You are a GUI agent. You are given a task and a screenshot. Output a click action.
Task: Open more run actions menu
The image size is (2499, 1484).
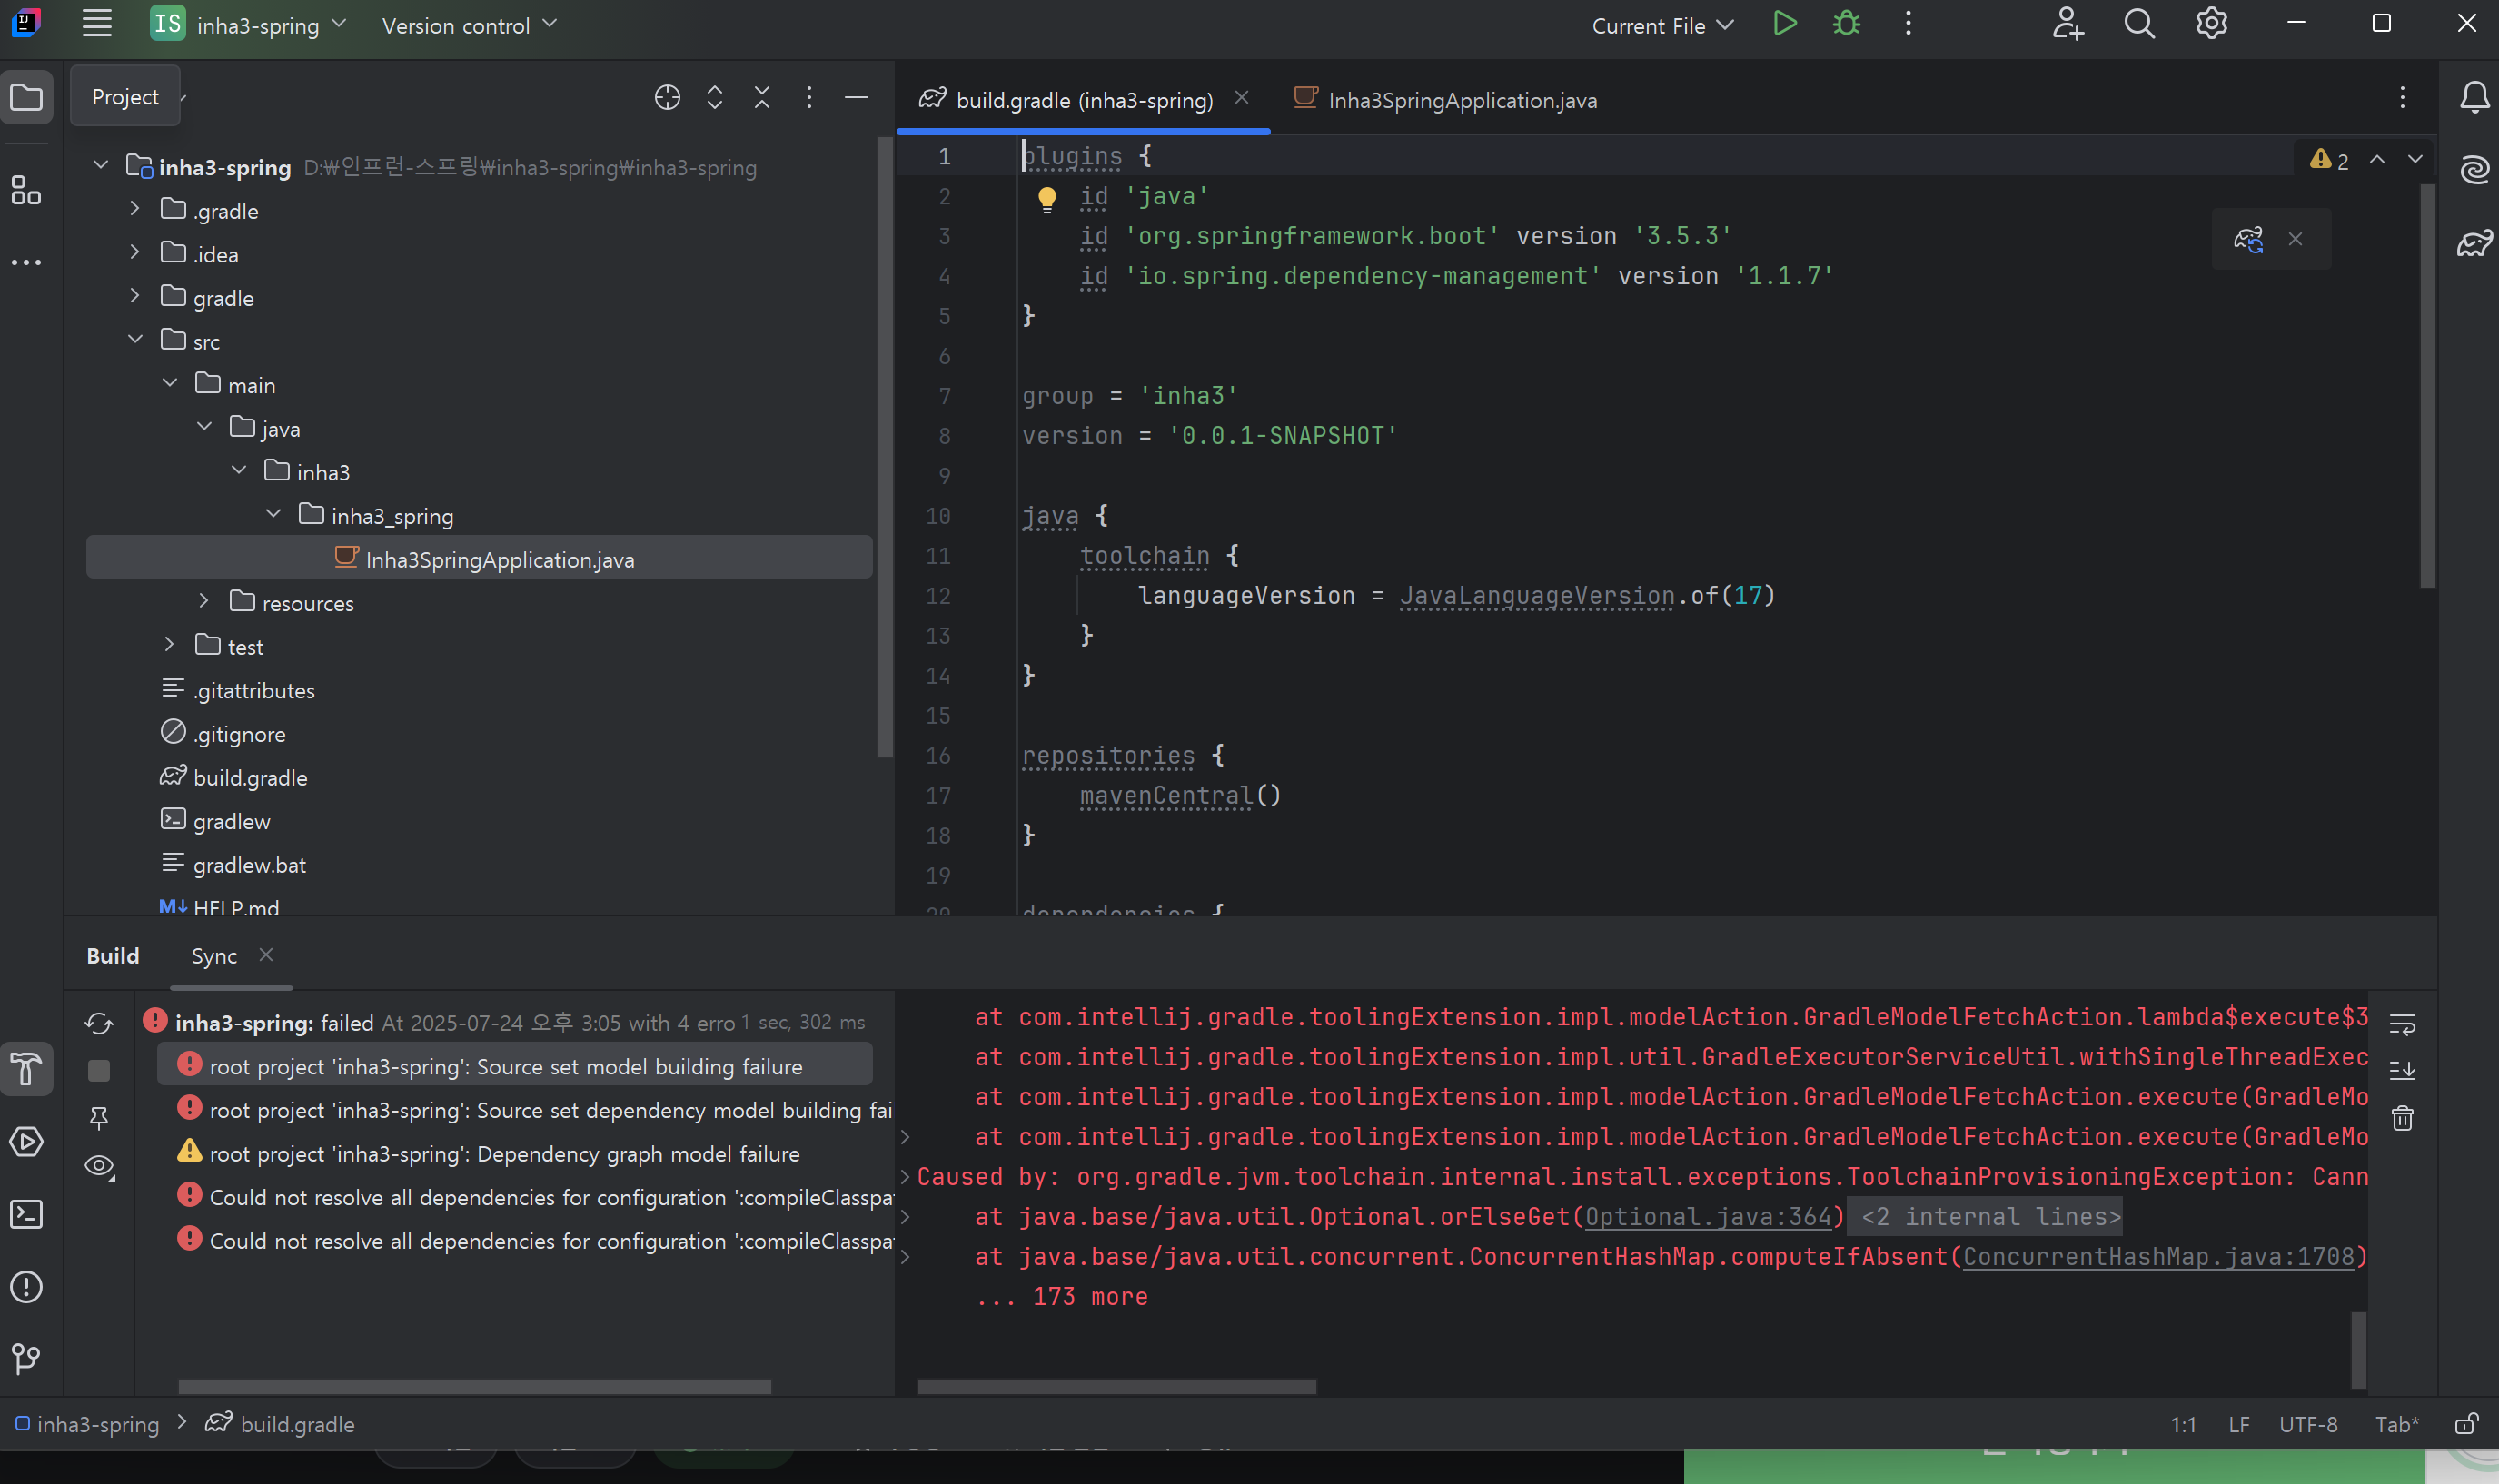pos(1908,24)
